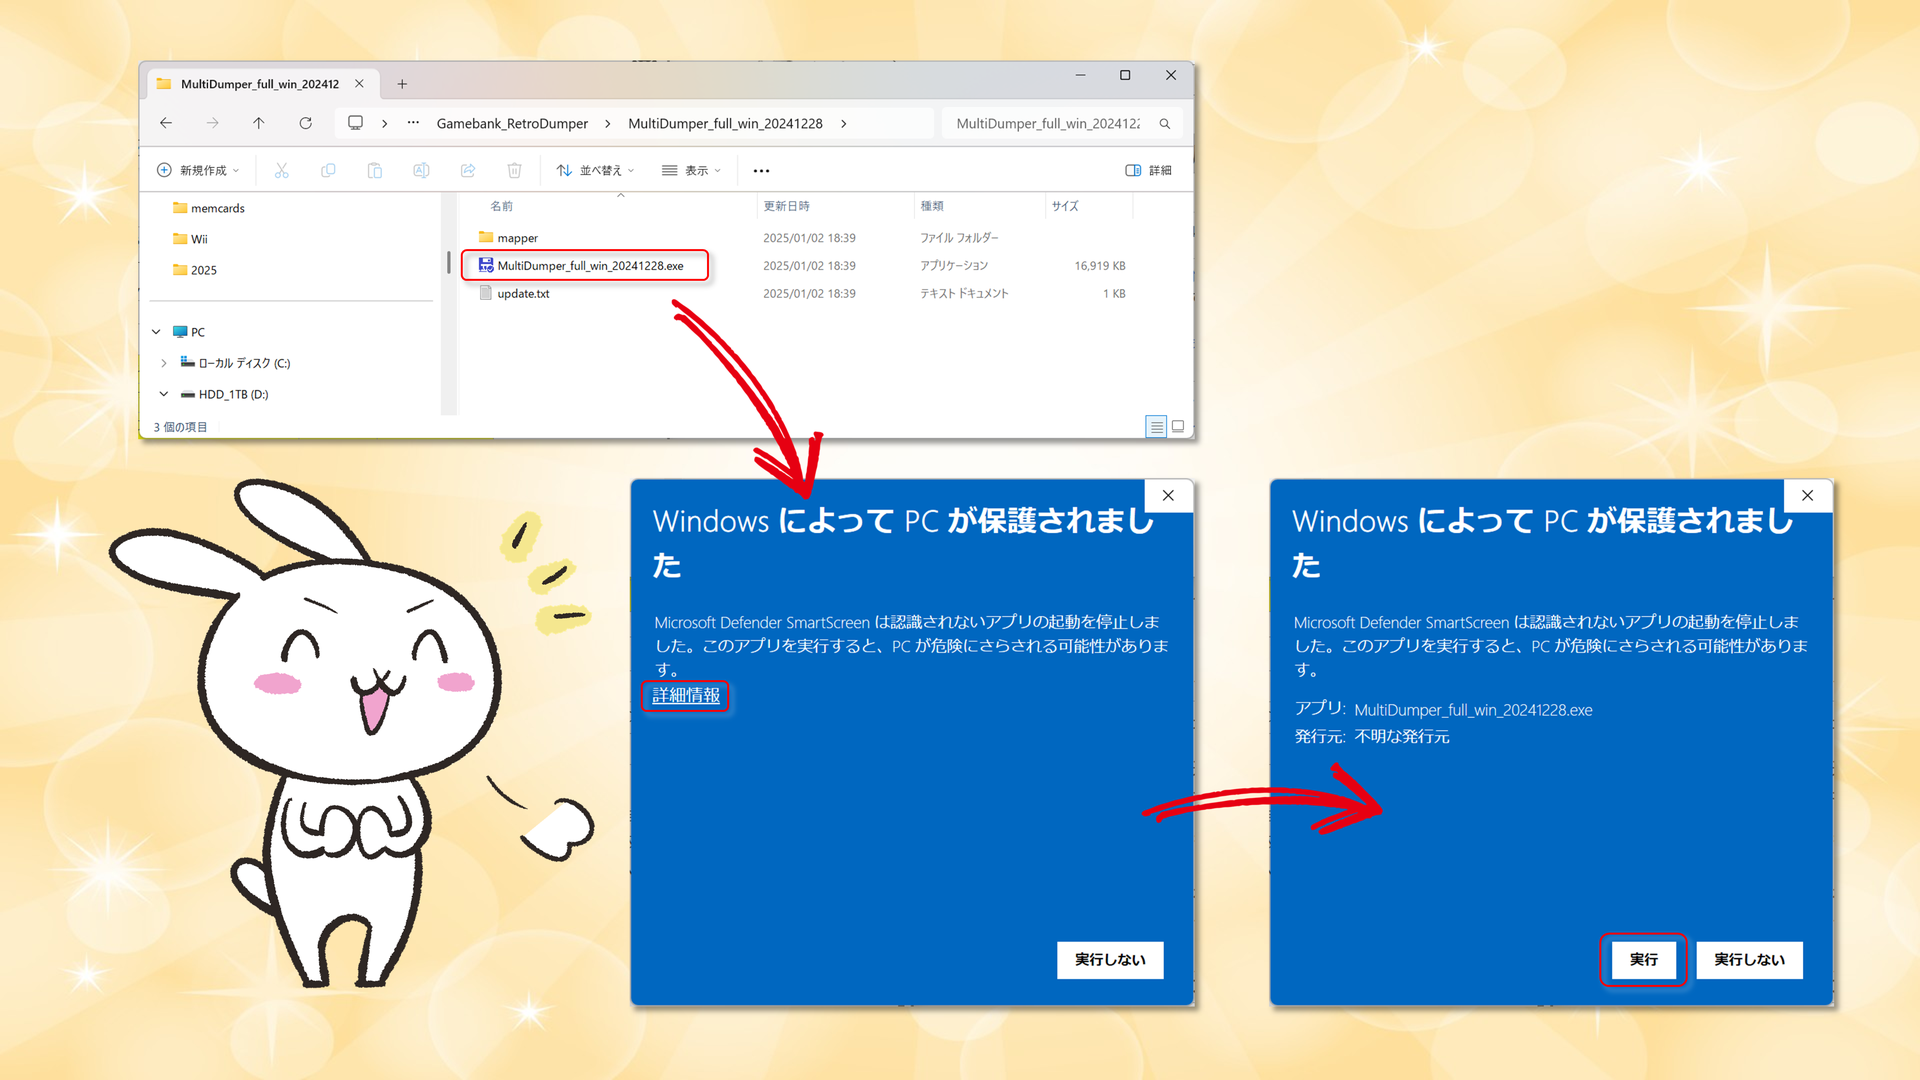Switch to large thumbnails view icon
Image resolution: width=1920 pixels, height=1080 pixels.
[x=1178, y=427]
